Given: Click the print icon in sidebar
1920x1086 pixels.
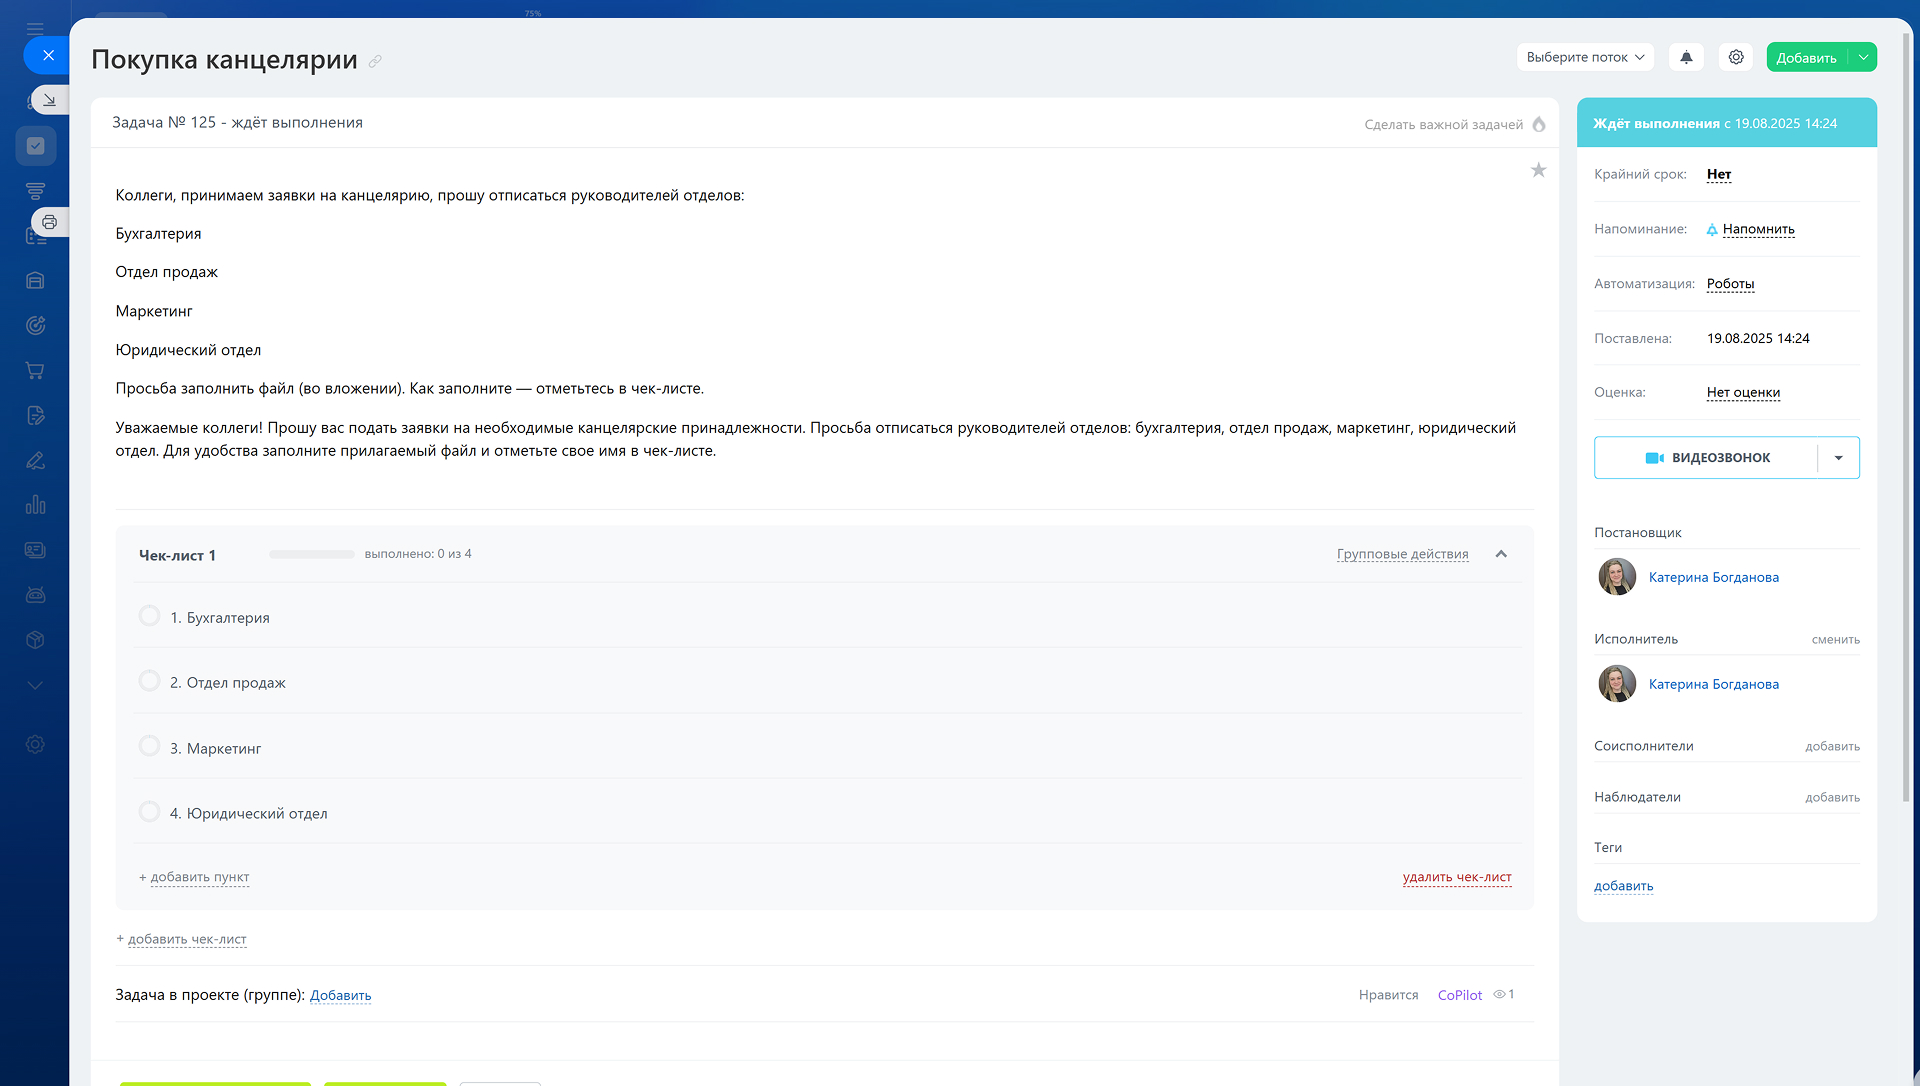Looking at the screenshot, I should pyautogui.click(x=49, y=222).
